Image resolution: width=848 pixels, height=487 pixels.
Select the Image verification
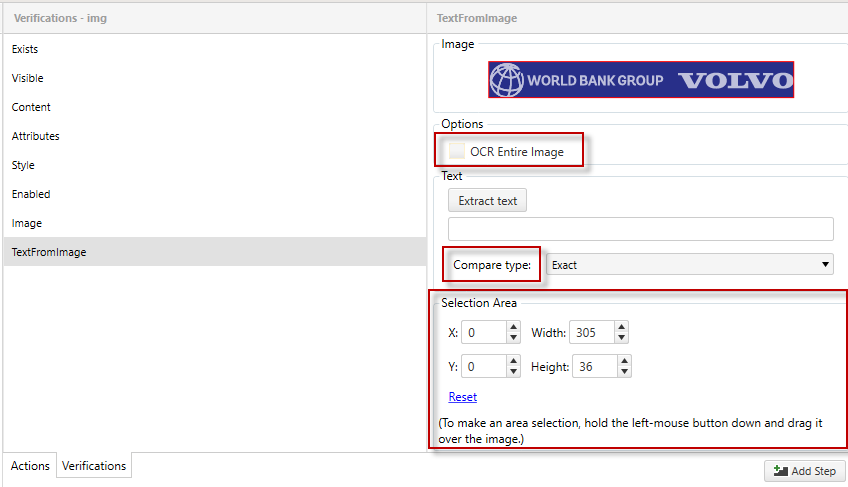(215, 223)
